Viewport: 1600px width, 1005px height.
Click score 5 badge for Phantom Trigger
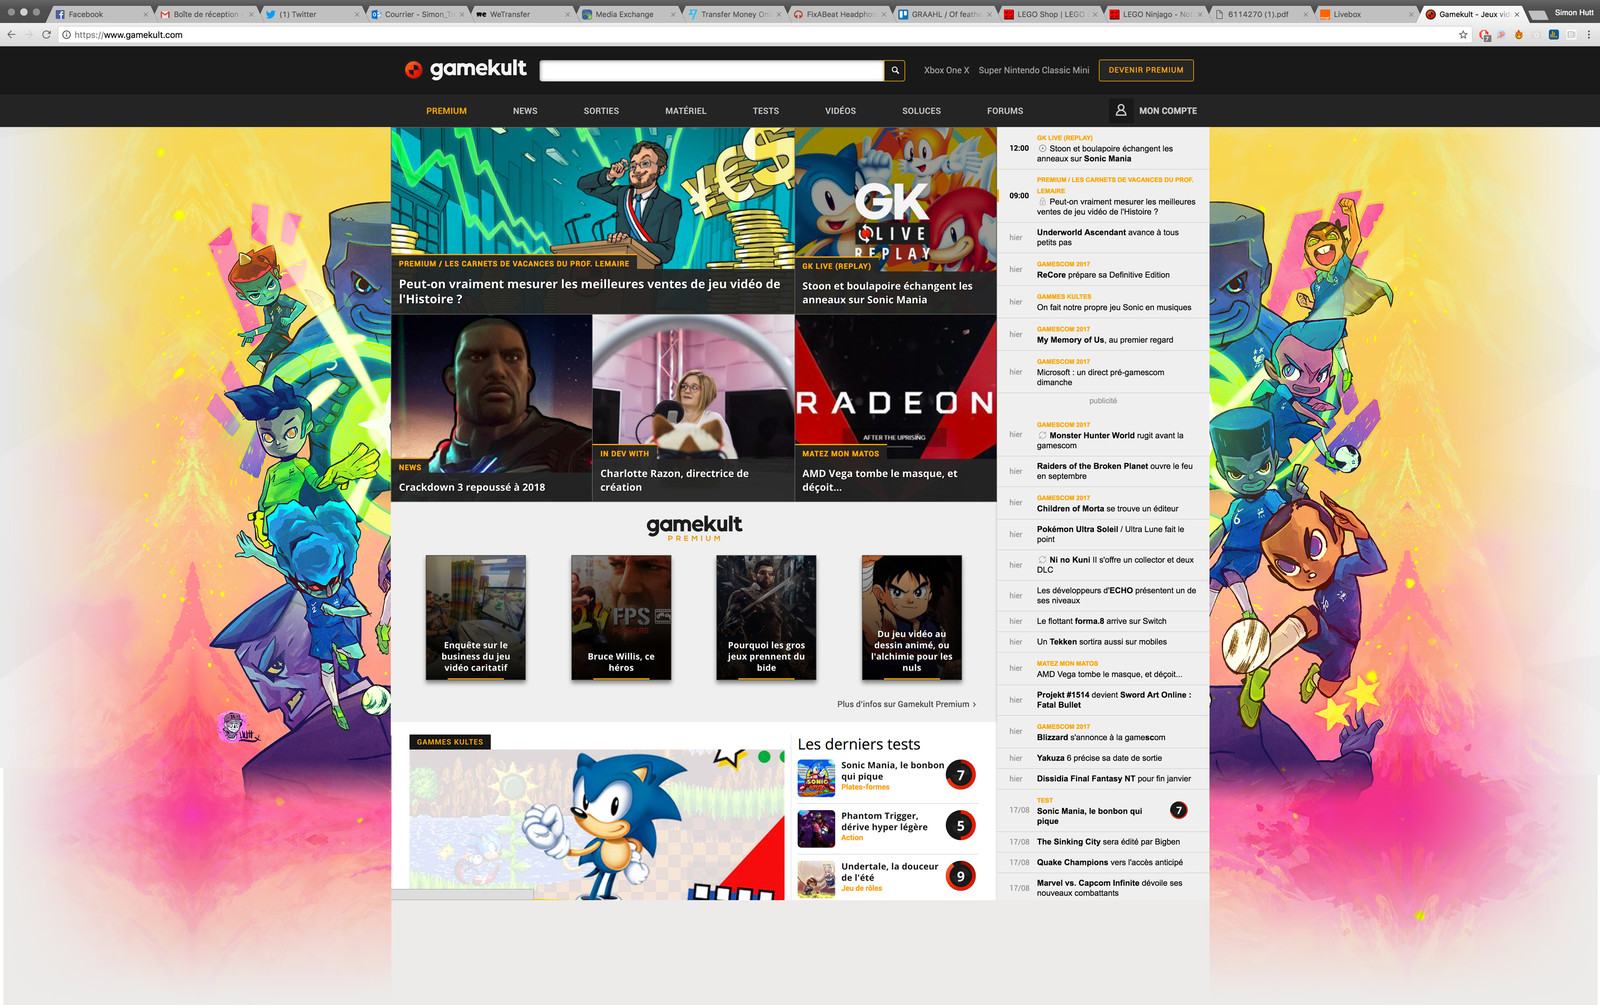pyautogui.click(x=960, y=826)
